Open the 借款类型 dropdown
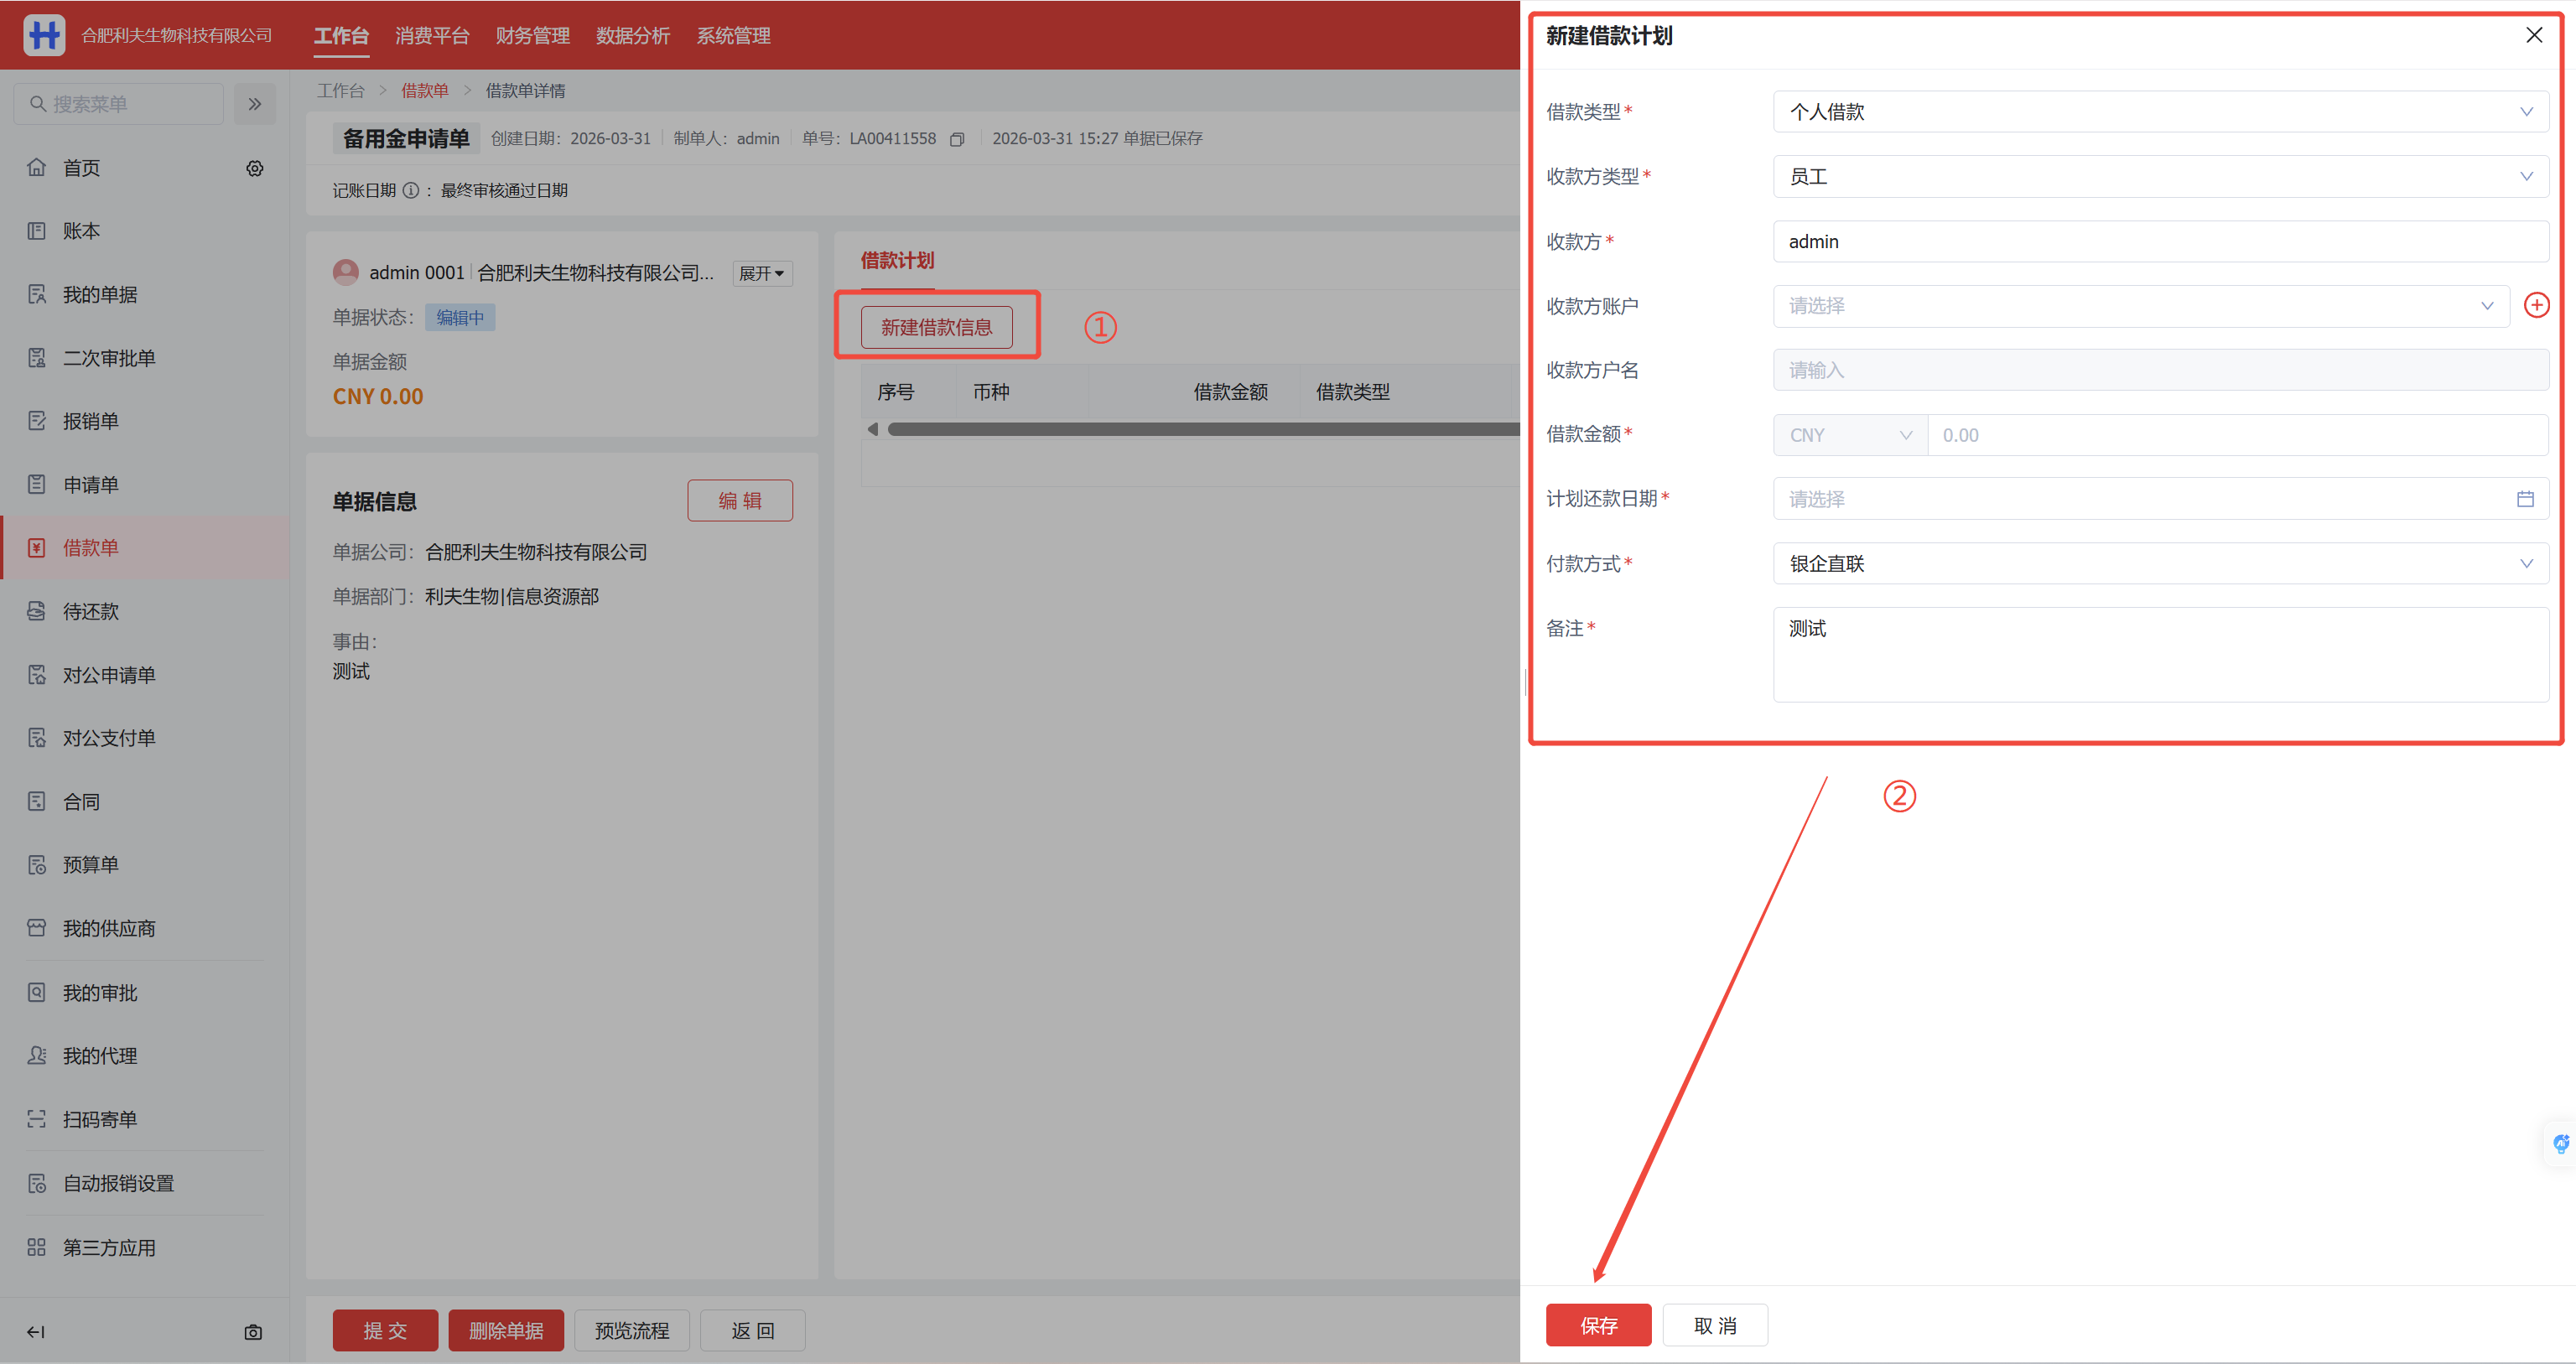2576x1364 pixels. (x=2160, y=112)
